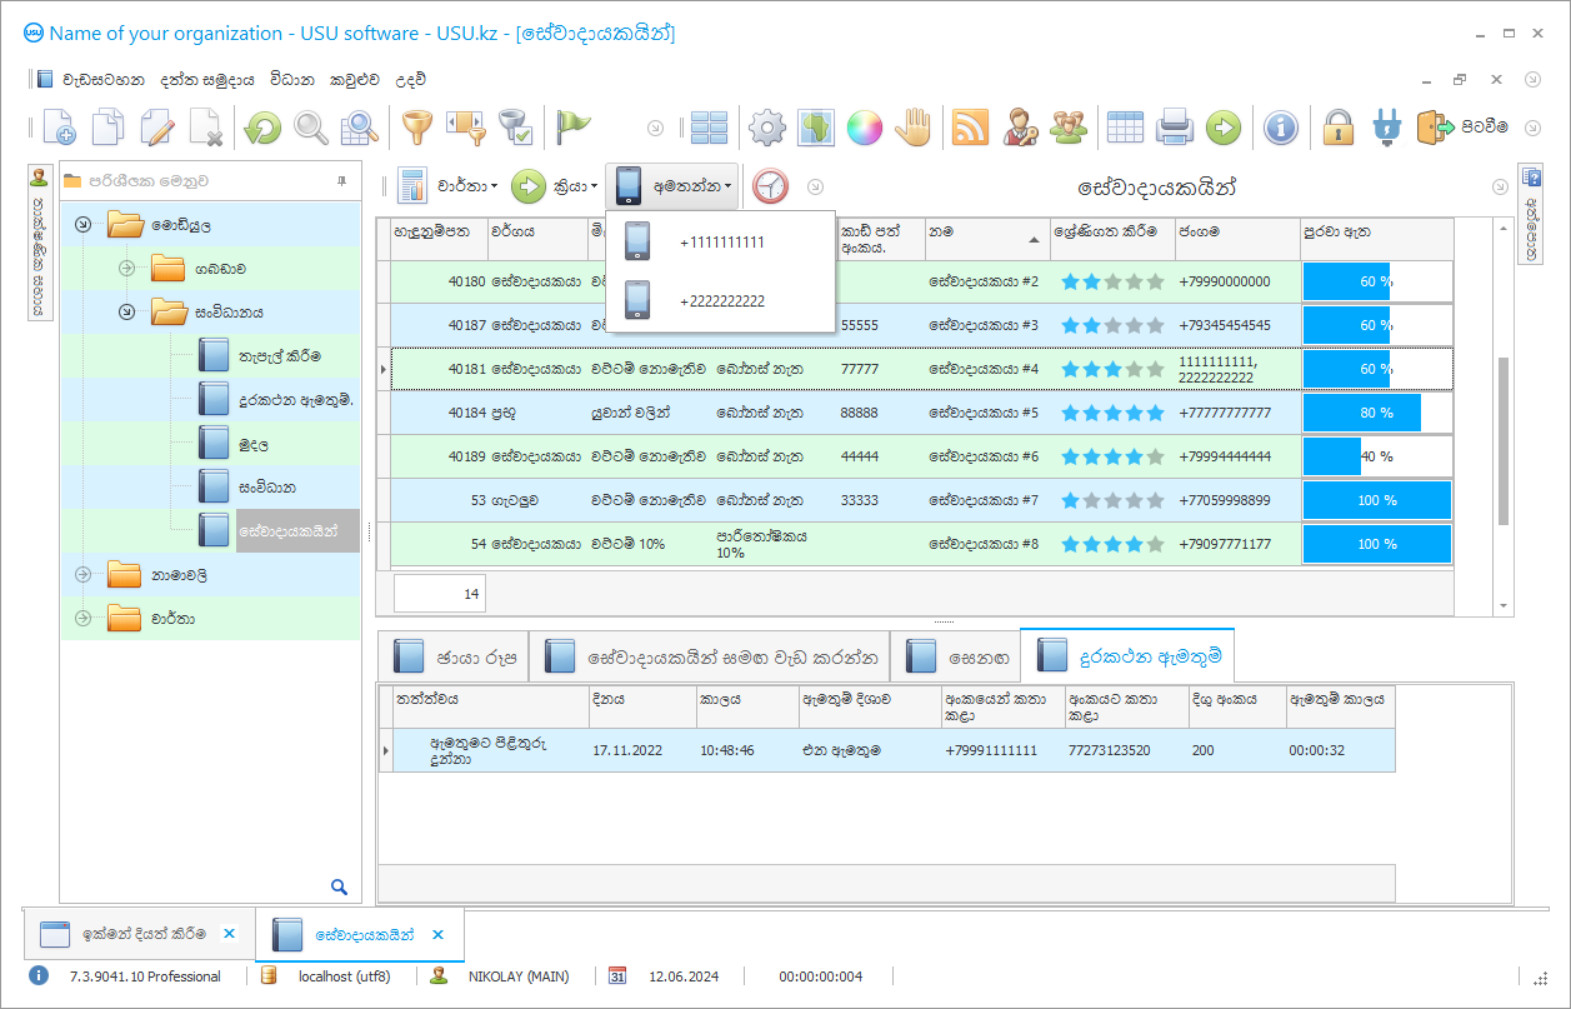Pin the user menu panel
Screen dimensions: 1571x1009
click(x=342, y=181)
